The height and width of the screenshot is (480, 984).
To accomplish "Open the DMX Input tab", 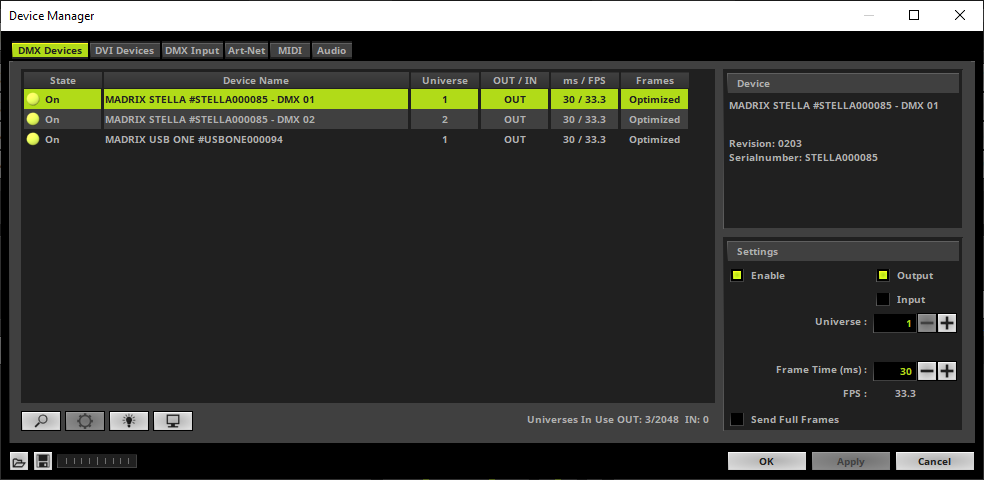I will tap(192, 51).
